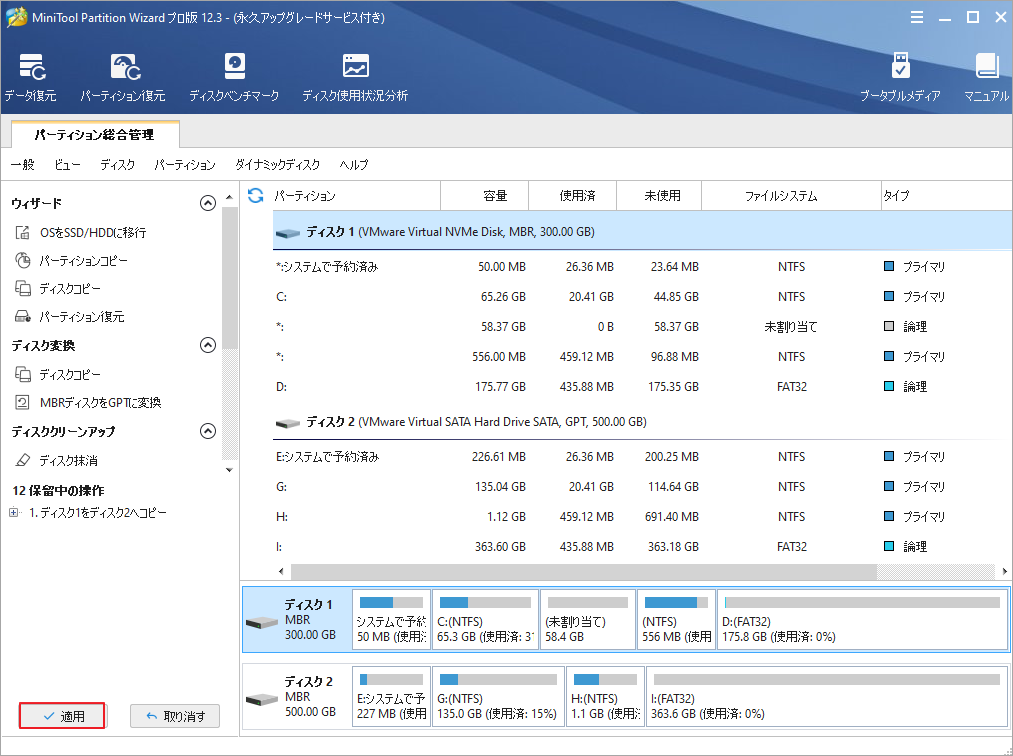Collapse the ディスク変換 section
Viewport: 1013px width, 756px height.
click(208, 345)
